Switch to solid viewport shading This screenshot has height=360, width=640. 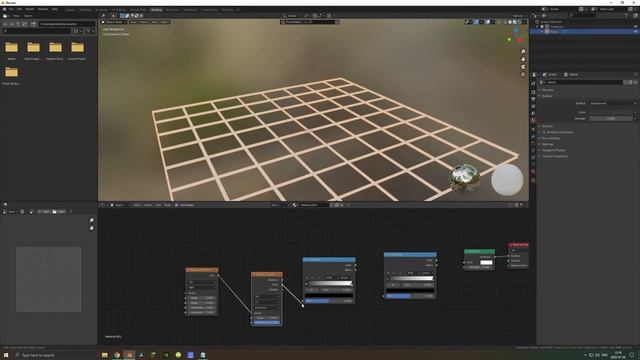[510, 22]
